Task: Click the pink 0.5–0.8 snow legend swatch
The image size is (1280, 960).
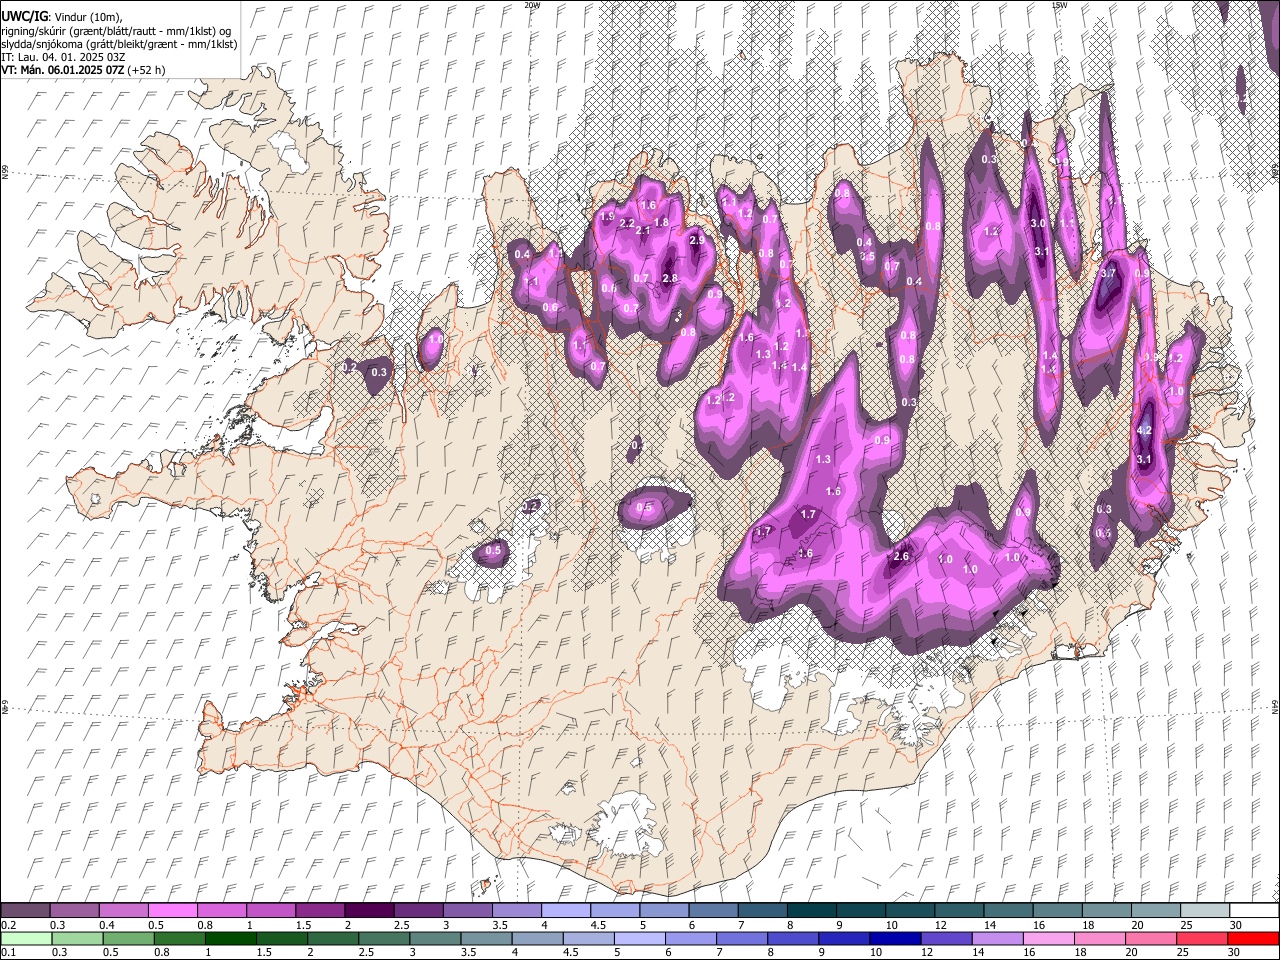Action: [x=172, y=911]
